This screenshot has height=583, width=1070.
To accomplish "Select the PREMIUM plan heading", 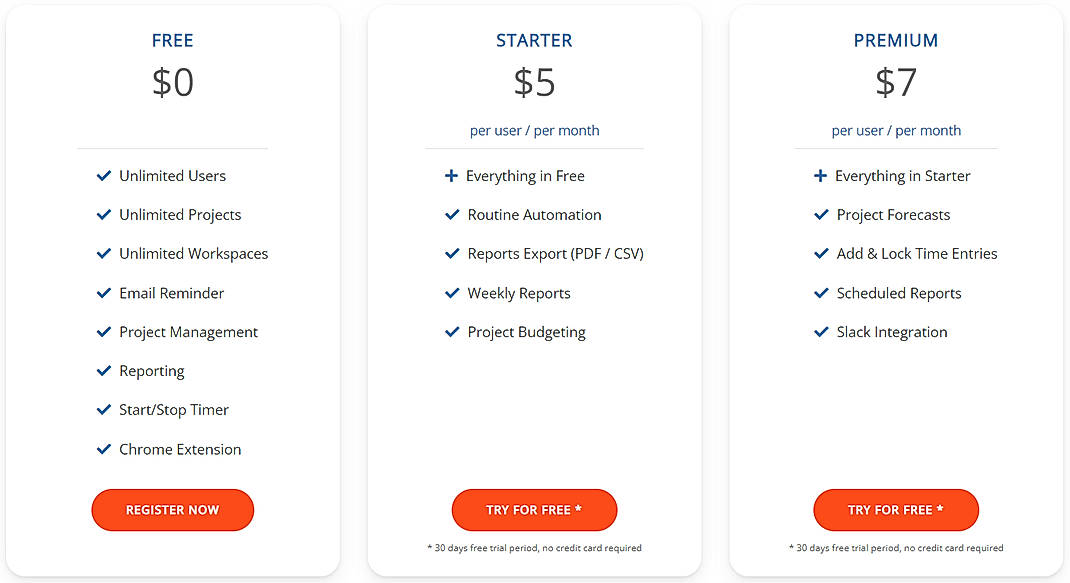I will (x=895, y=40).
